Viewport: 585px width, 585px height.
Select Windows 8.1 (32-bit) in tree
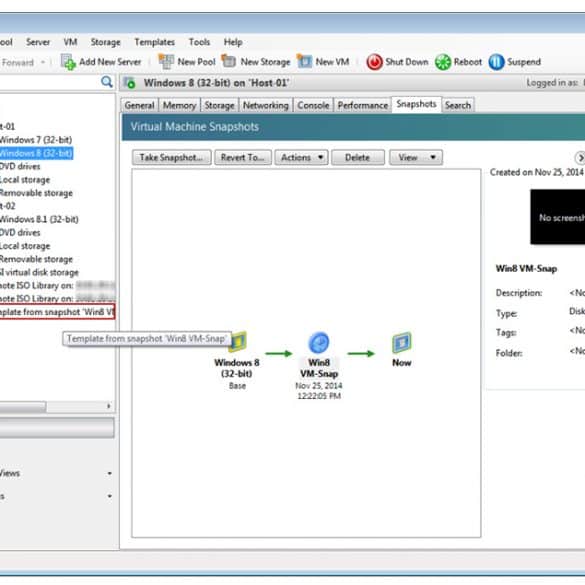click(39, 219)
